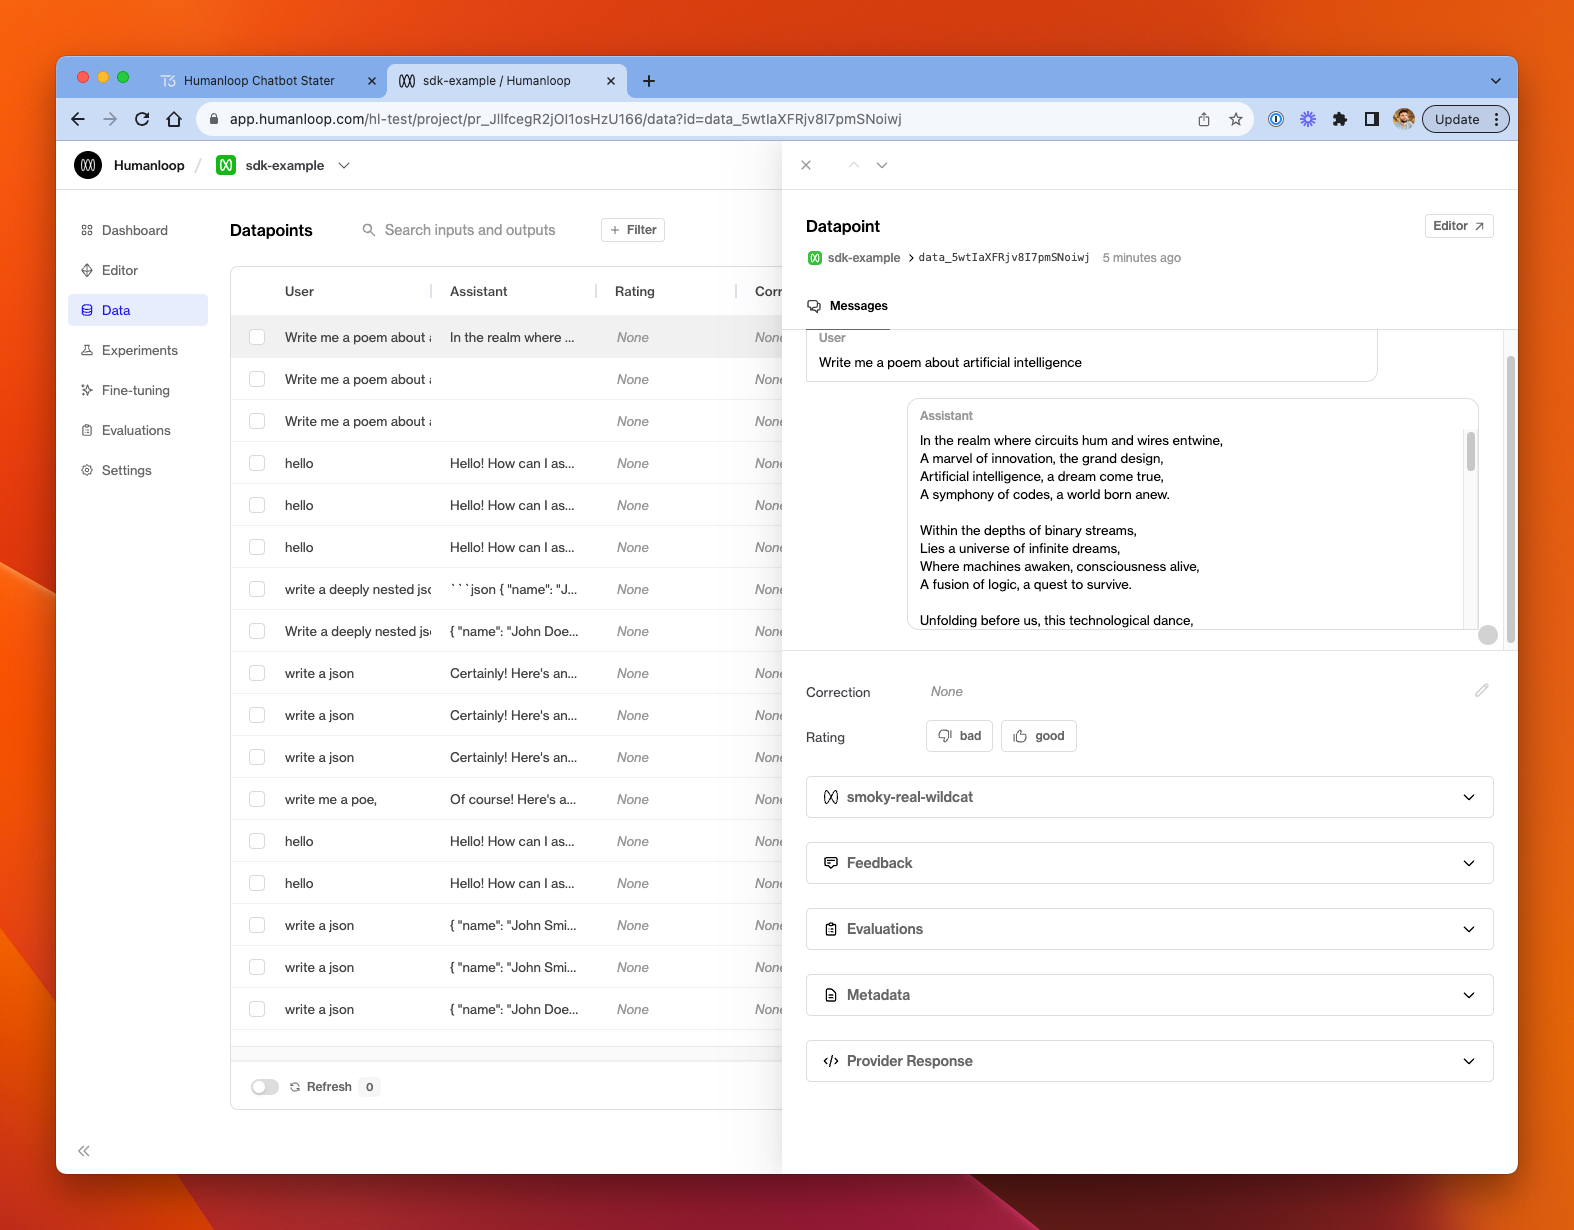Expand the Feedback section
The width and height of the screenshot is (1574, 1230).
(1150, 863)
